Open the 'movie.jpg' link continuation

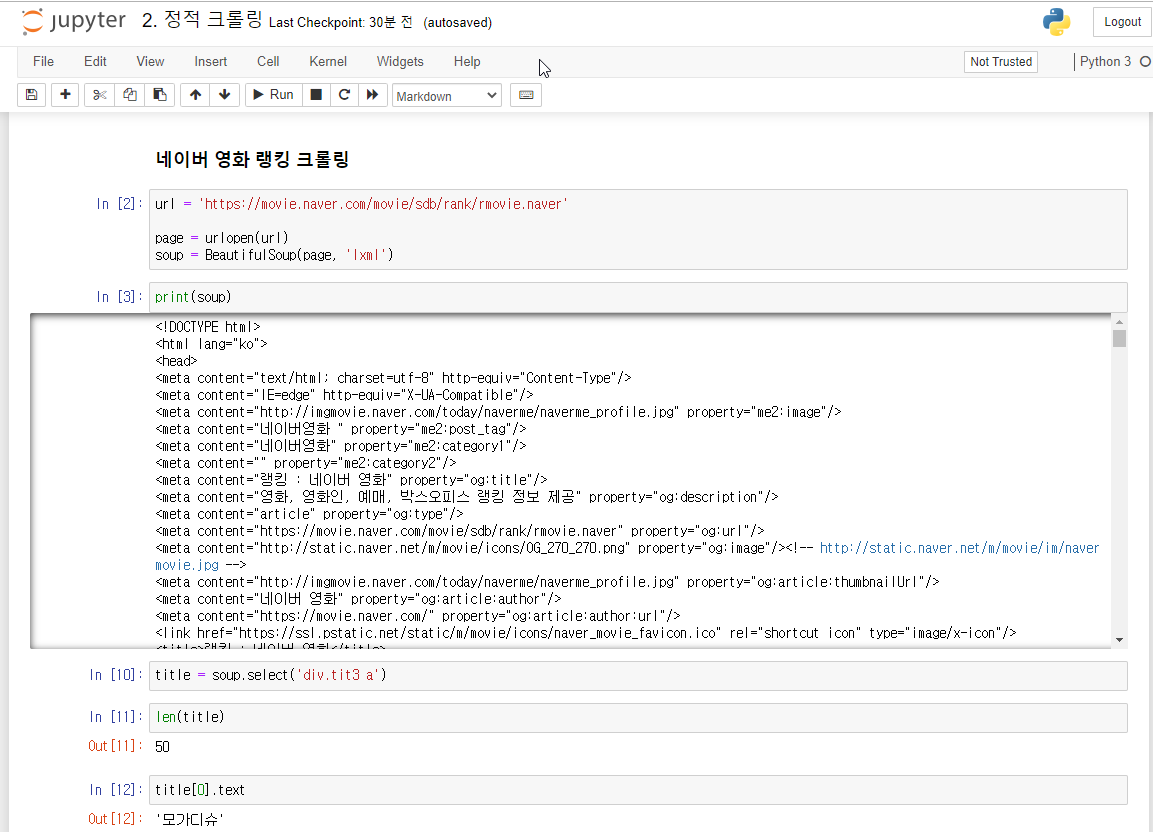point(187,565)
